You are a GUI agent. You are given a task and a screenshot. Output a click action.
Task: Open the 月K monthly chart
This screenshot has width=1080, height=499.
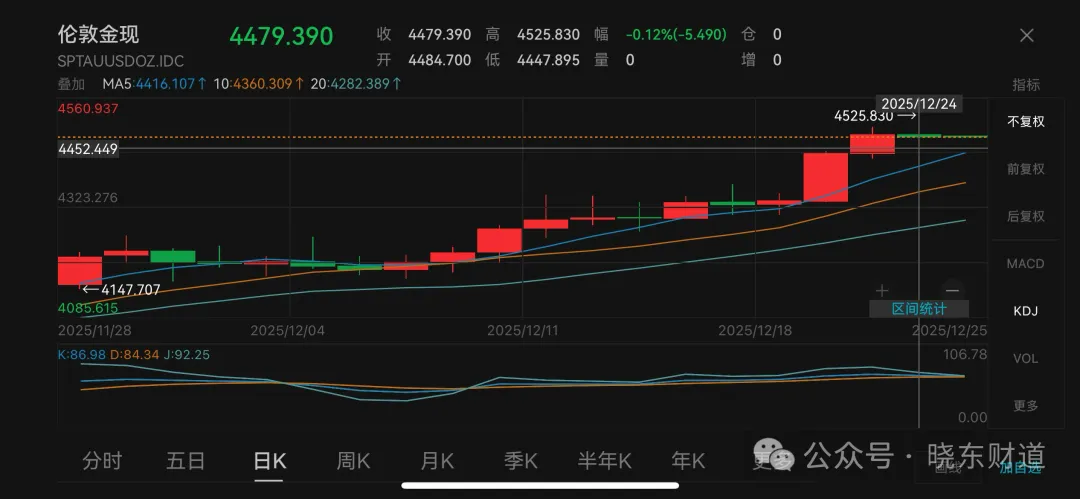437,460
